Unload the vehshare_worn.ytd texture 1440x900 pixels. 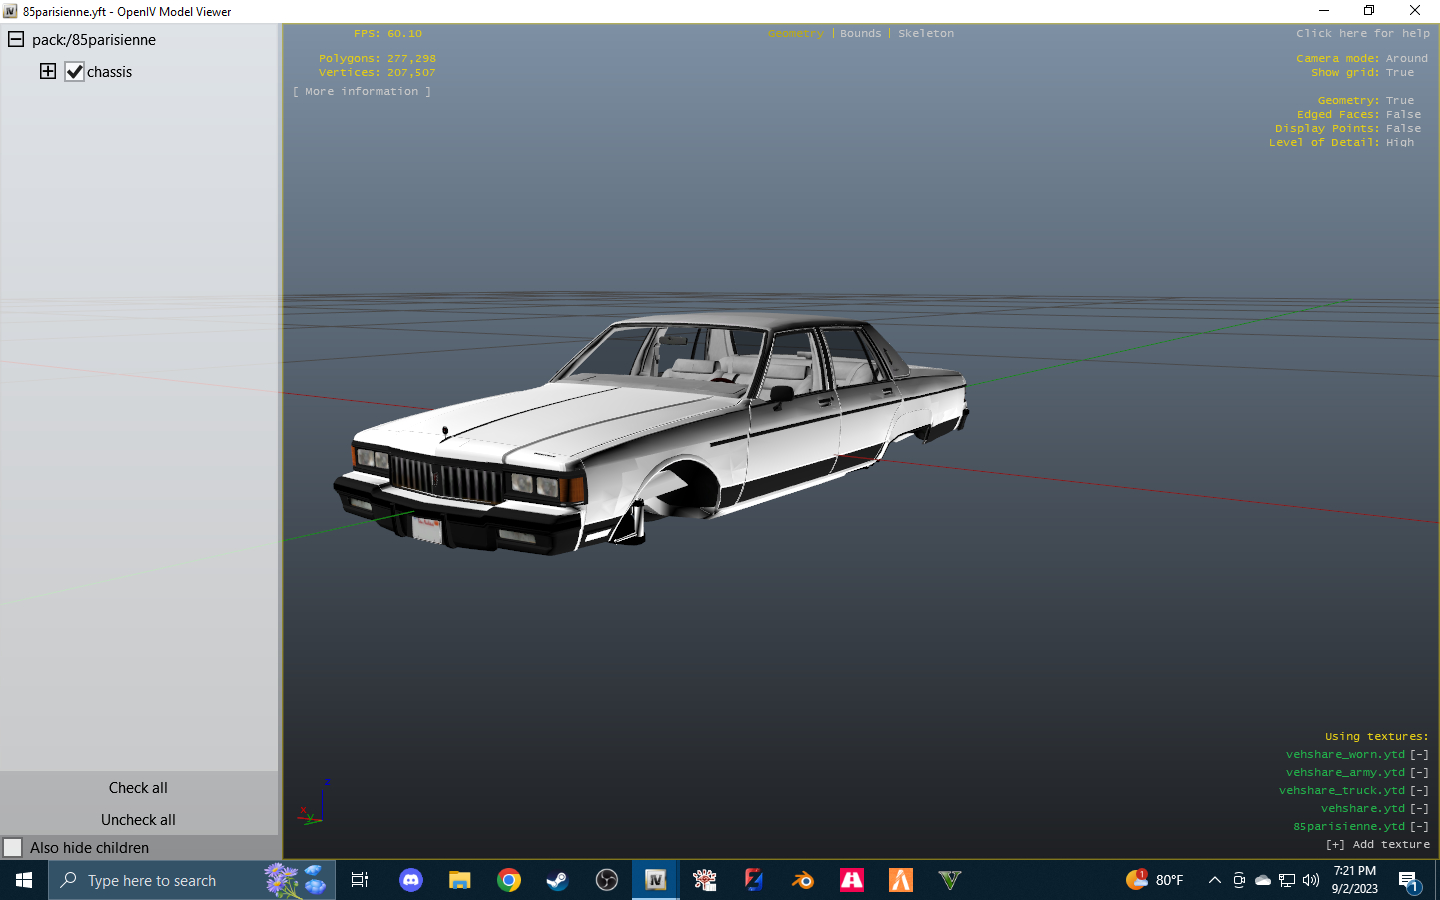1418,754
